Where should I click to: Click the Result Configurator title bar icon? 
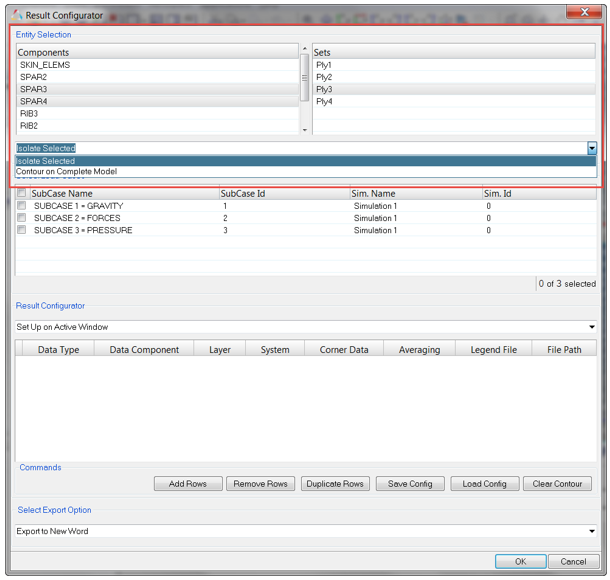pyautogui.click(x=17, y=14)
